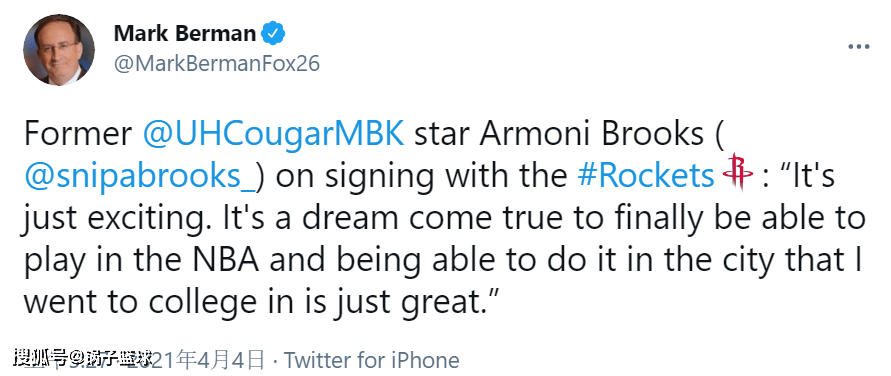Open the @snipabrooks_ mention
This screenshot has width=891, height=376.
tap(140, 177)
